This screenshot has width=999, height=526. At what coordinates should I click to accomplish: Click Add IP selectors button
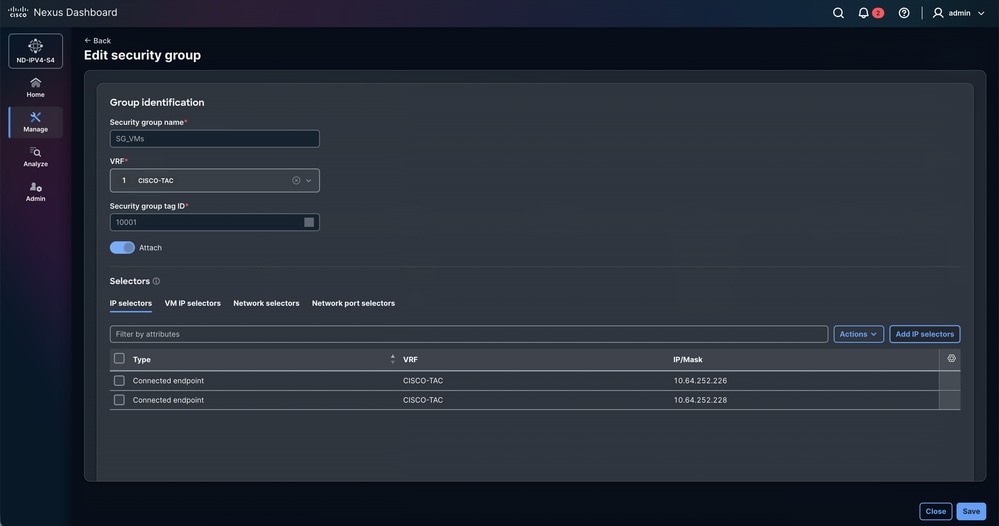coord(924,334)
